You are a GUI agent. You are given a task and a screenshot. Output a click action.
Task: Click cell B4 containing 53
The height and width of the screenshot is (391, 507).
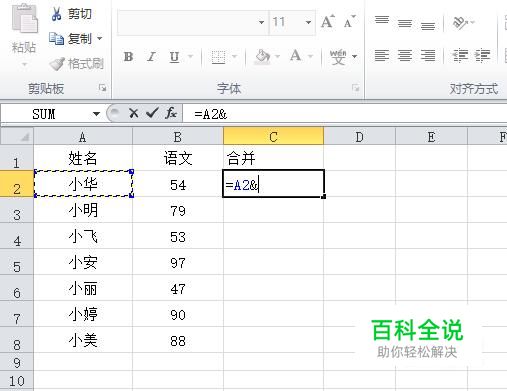pos(178,236)
